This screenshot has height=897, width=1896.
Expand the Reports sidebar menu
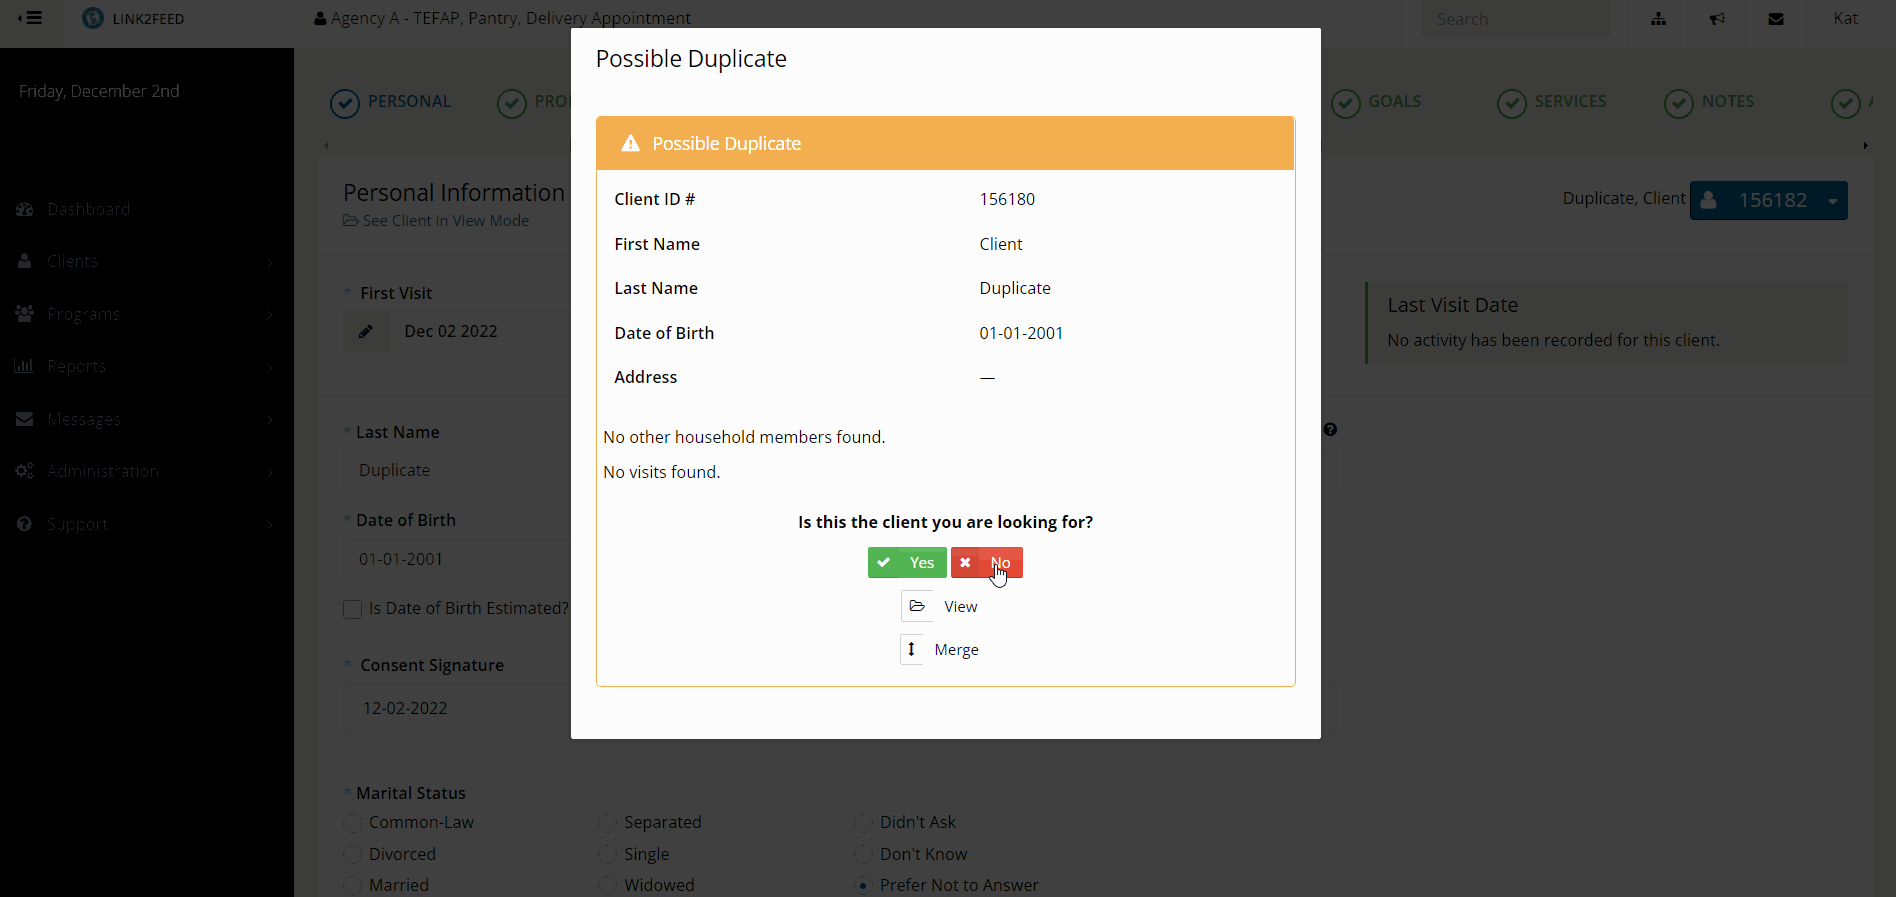pyautogui.click(x=147, y=366)
